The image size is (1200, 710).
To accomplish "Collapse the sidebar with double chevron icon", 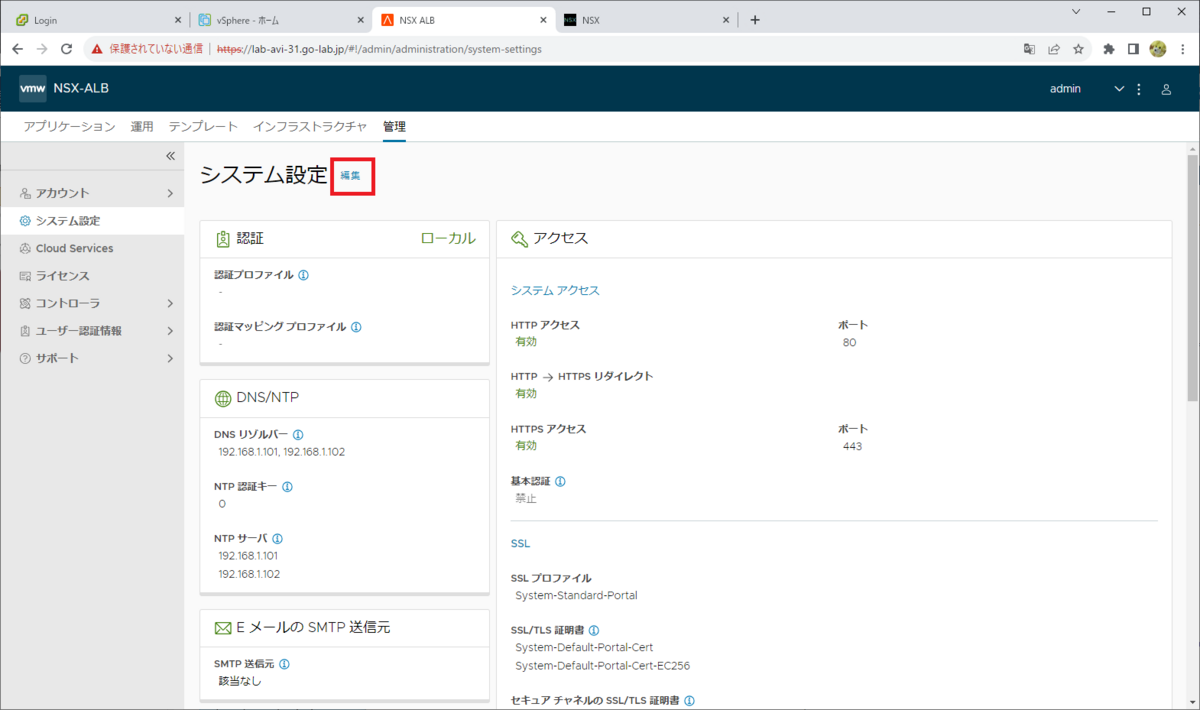I will click(x=170, y=156).
